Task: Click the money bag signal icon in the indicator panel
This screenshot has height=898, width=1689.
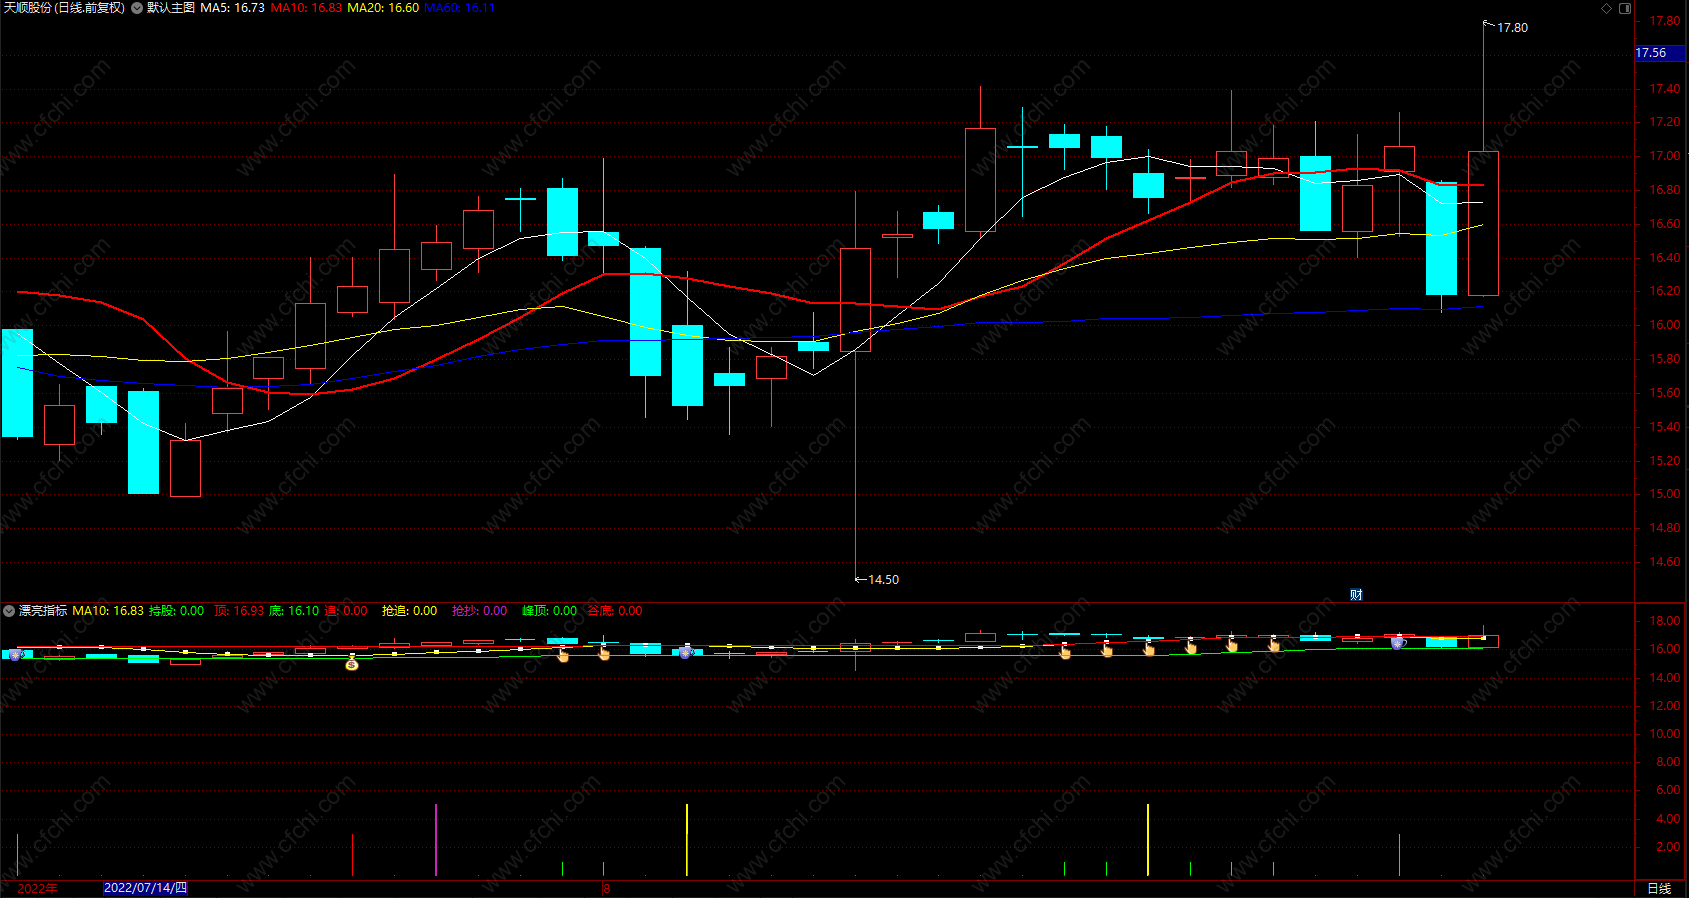Action: [x=352, y=663]
